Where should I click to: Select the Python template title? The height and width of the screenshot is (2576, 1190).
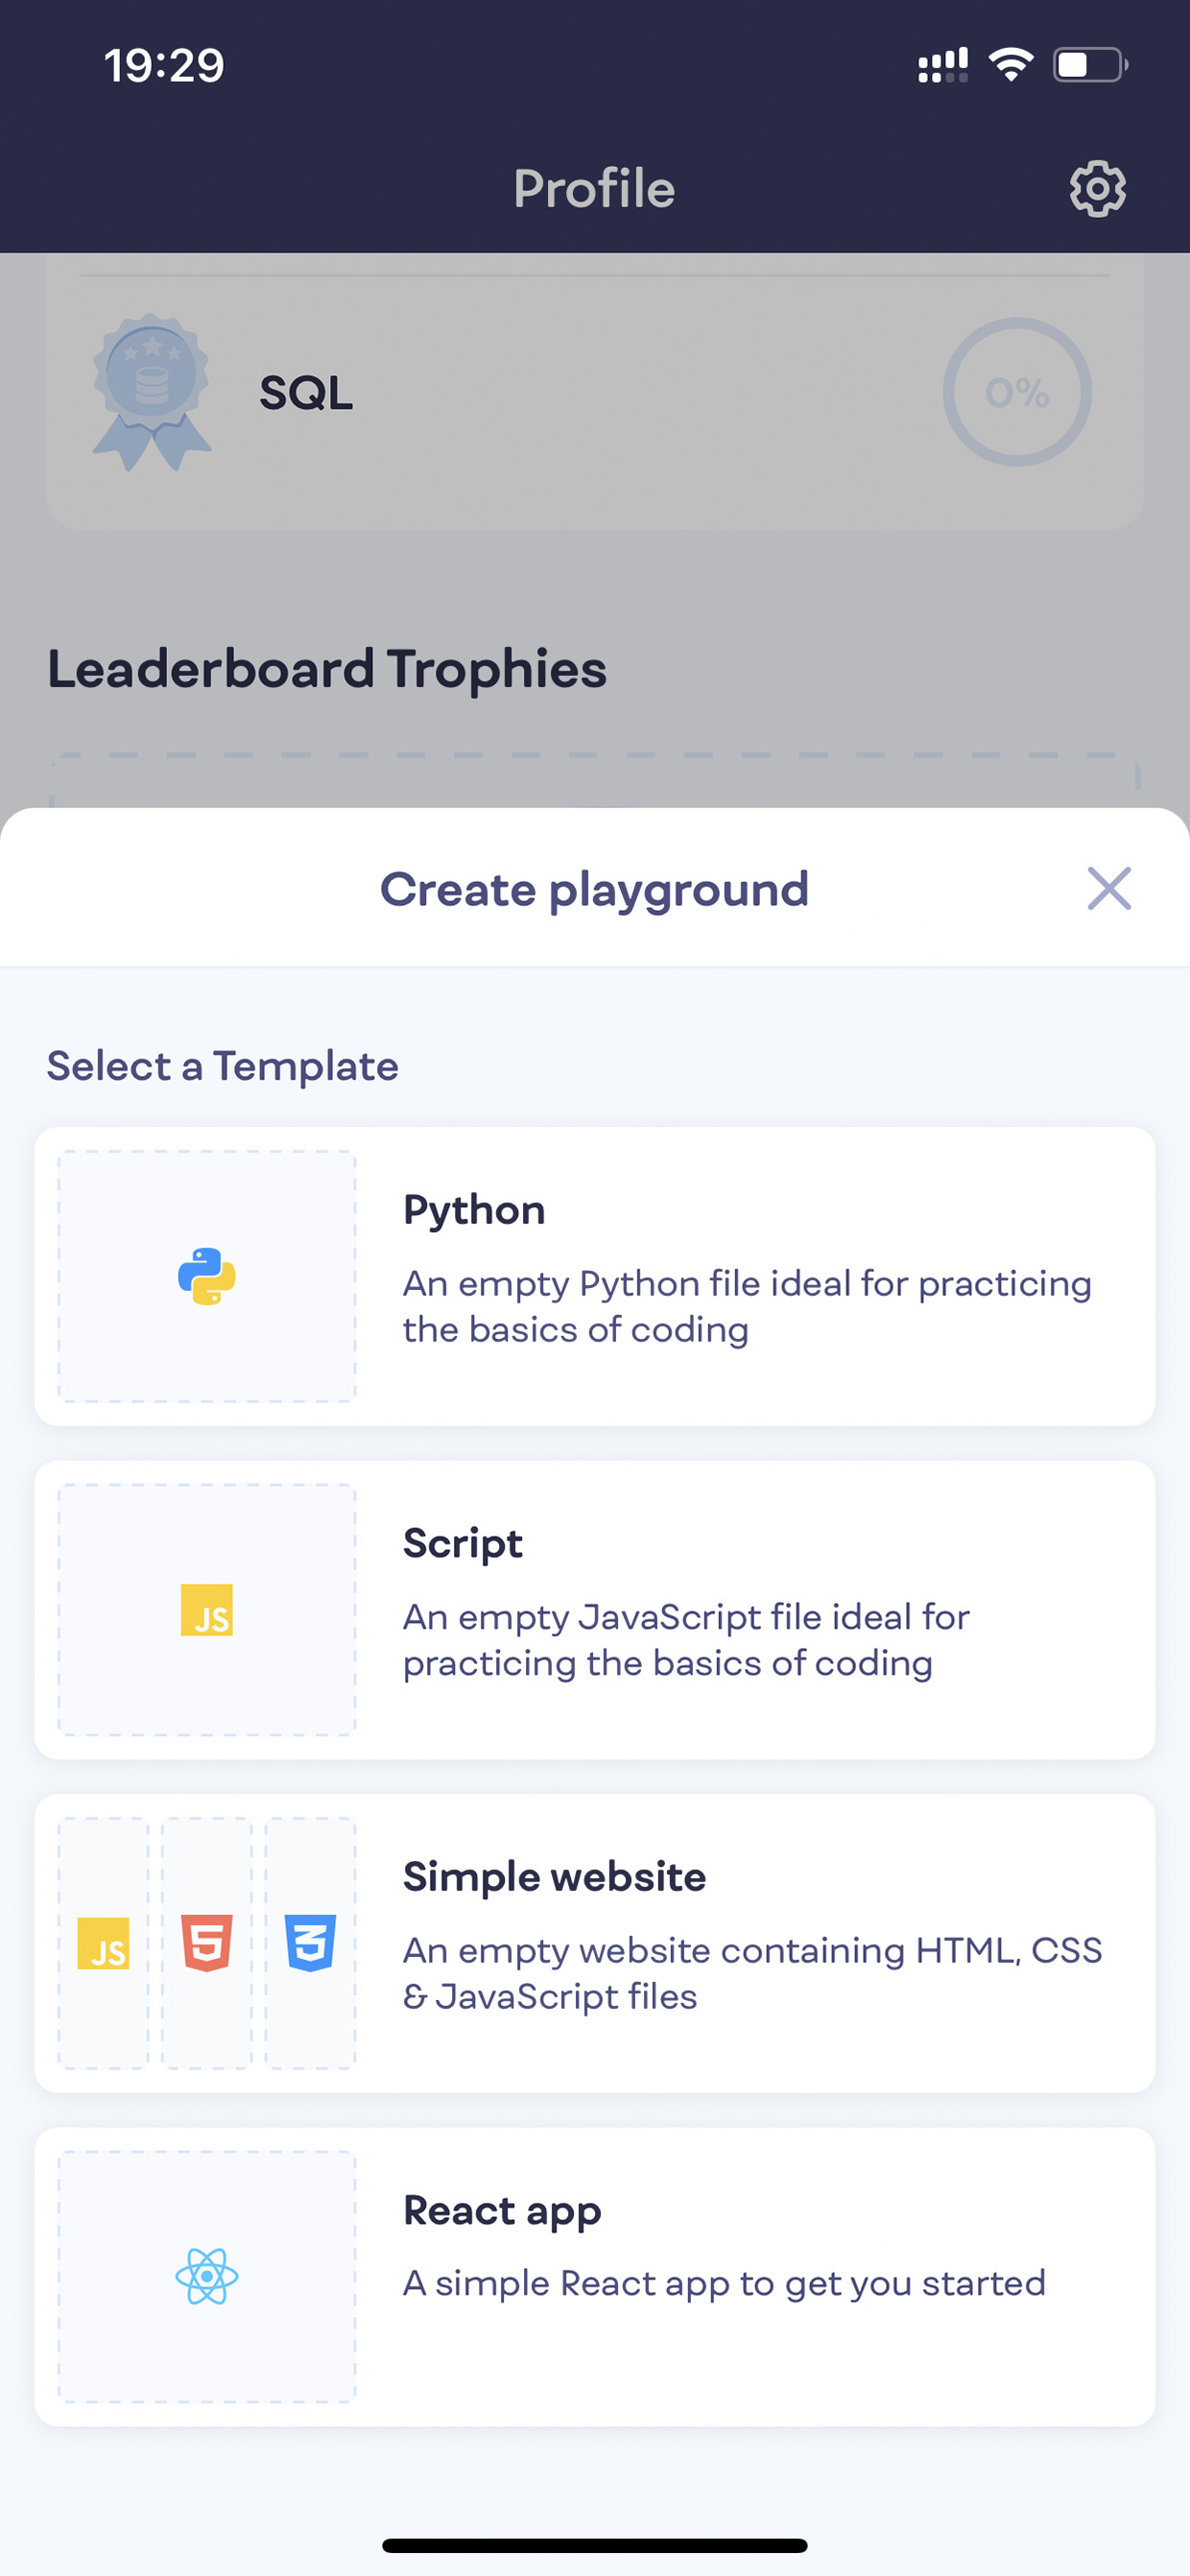tap(474, 1210)
